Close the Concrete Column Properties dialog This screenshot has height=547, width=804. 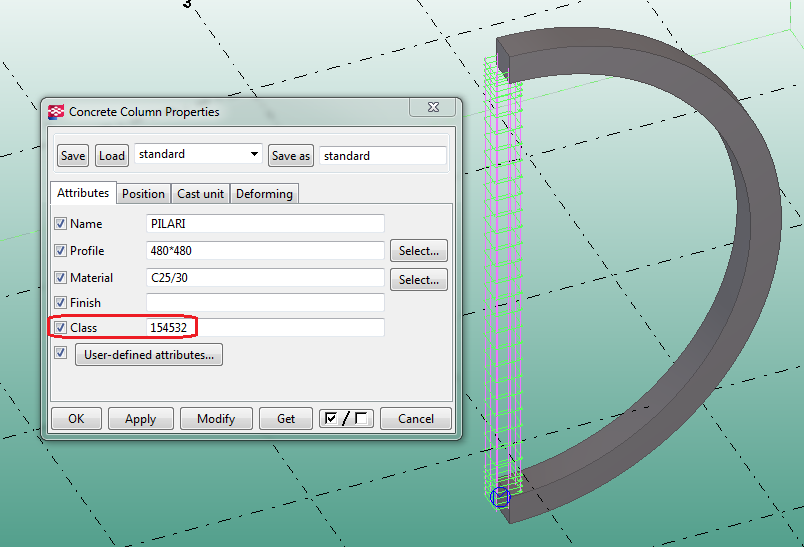coord(433,107)
